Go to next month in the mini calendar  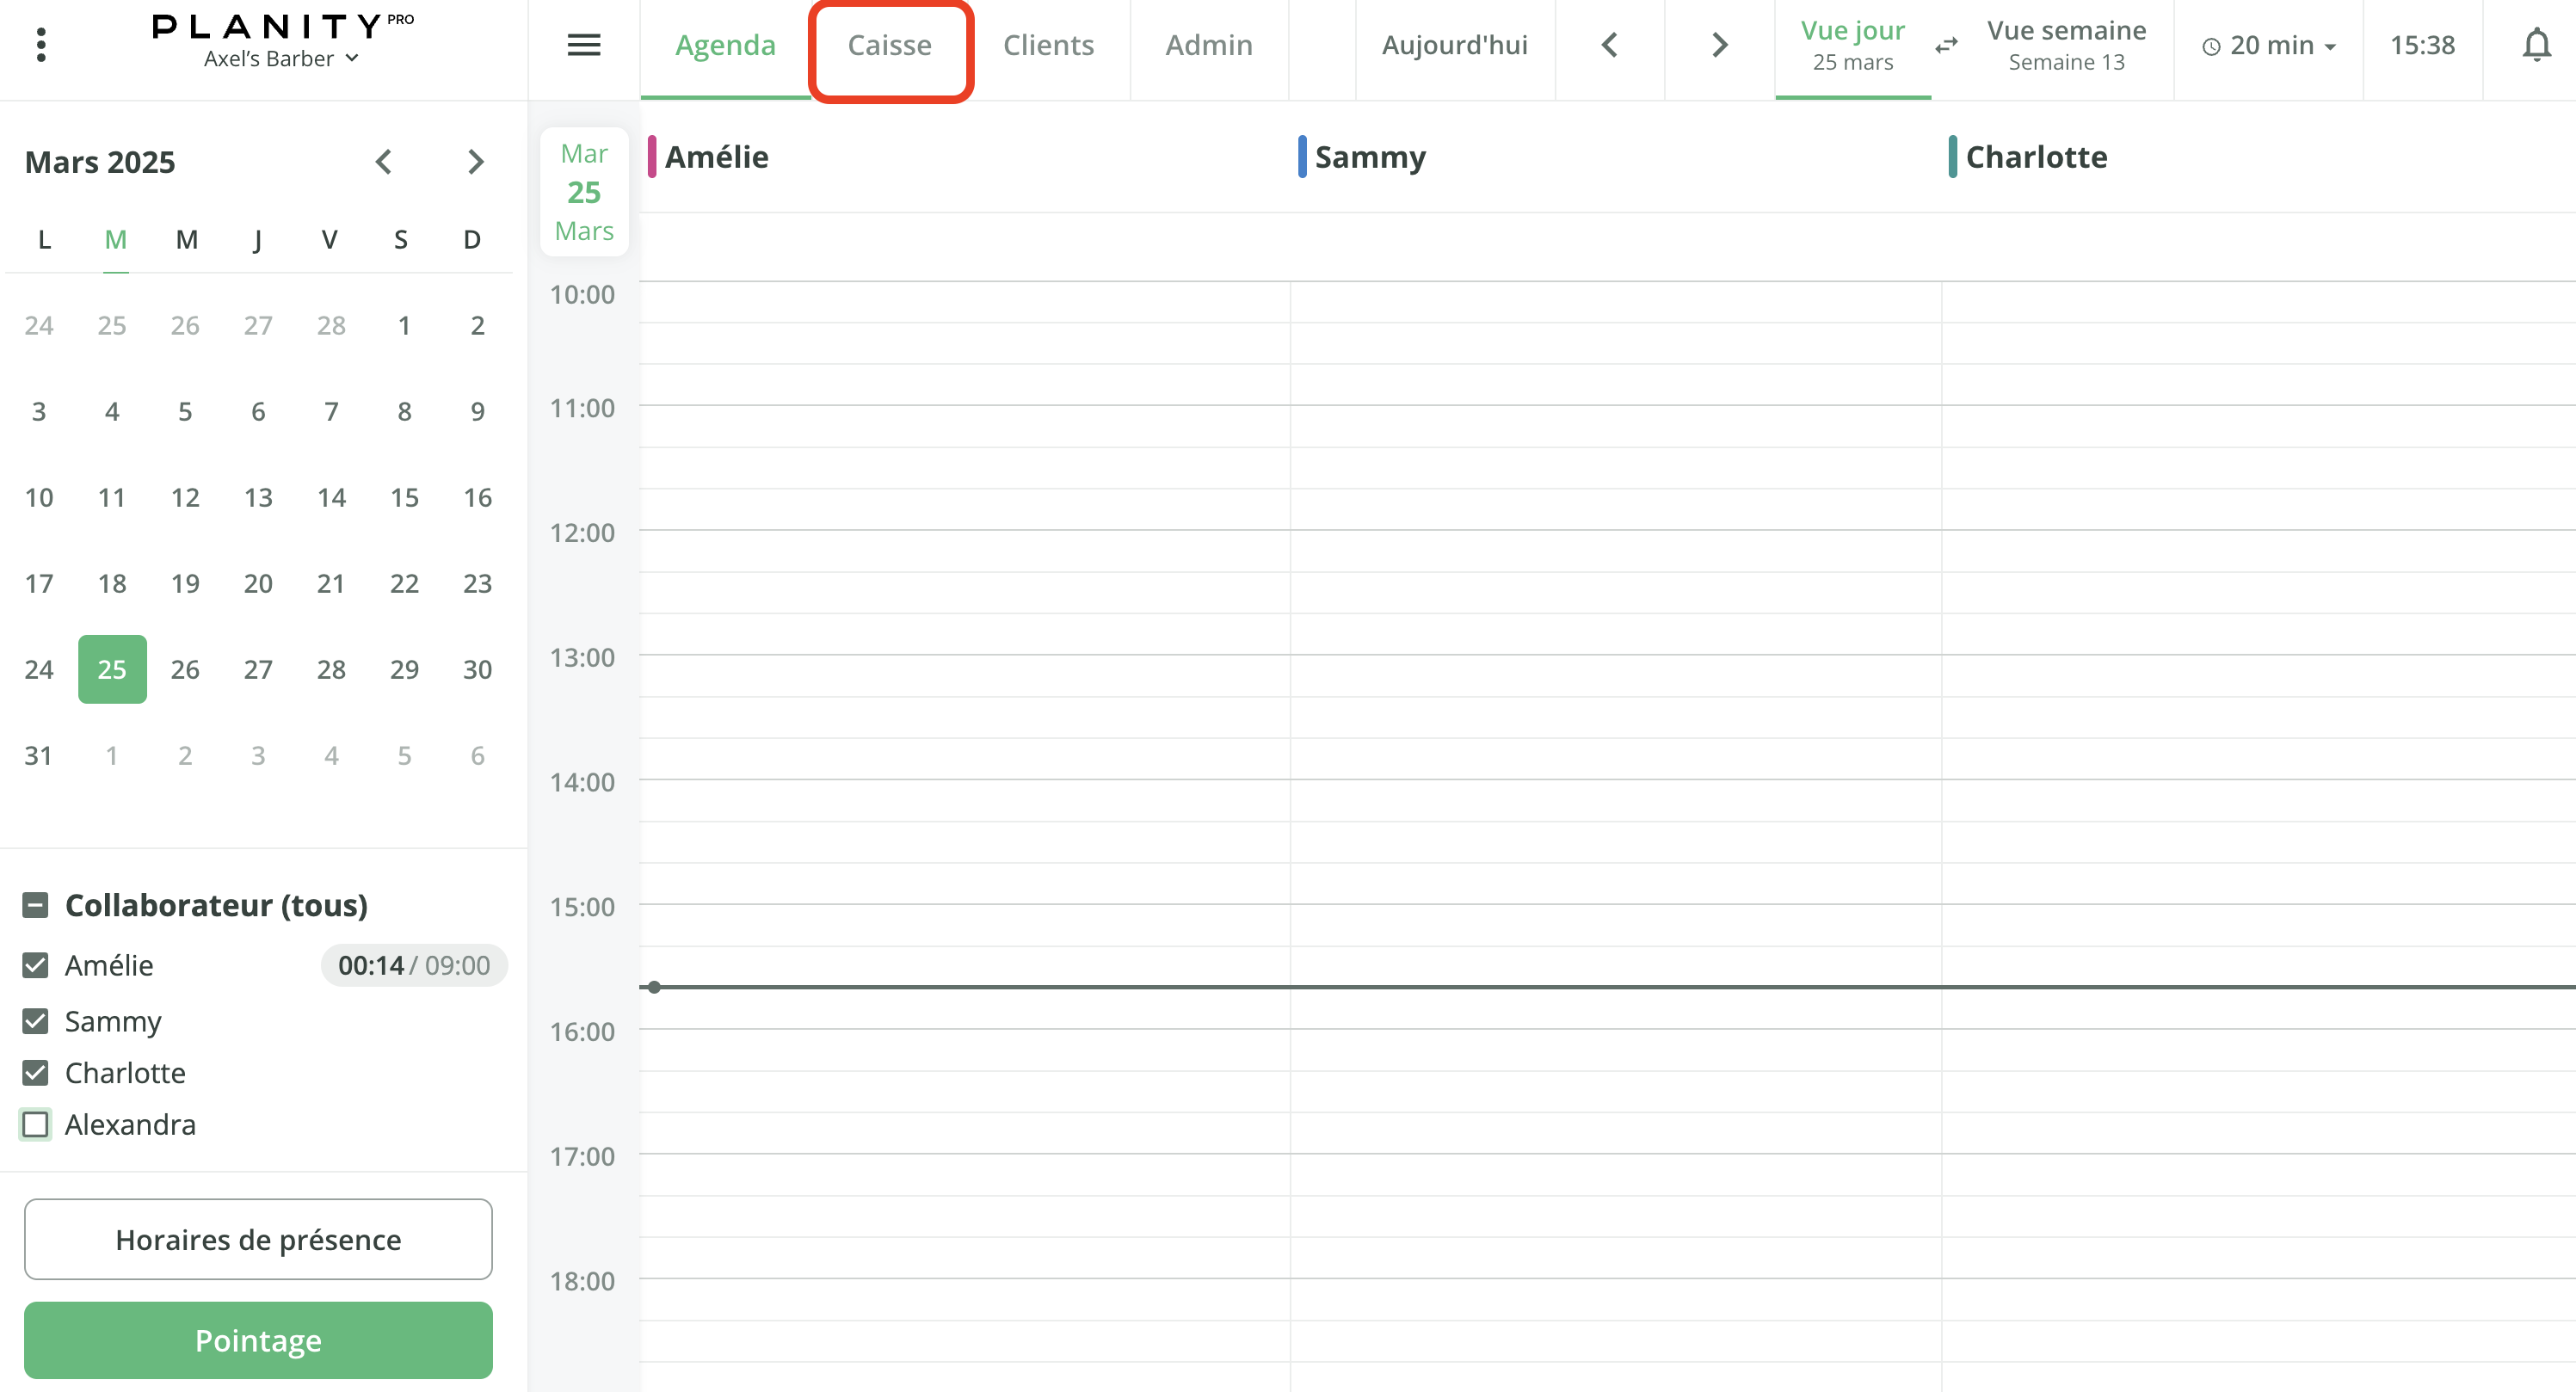[475, 161]
